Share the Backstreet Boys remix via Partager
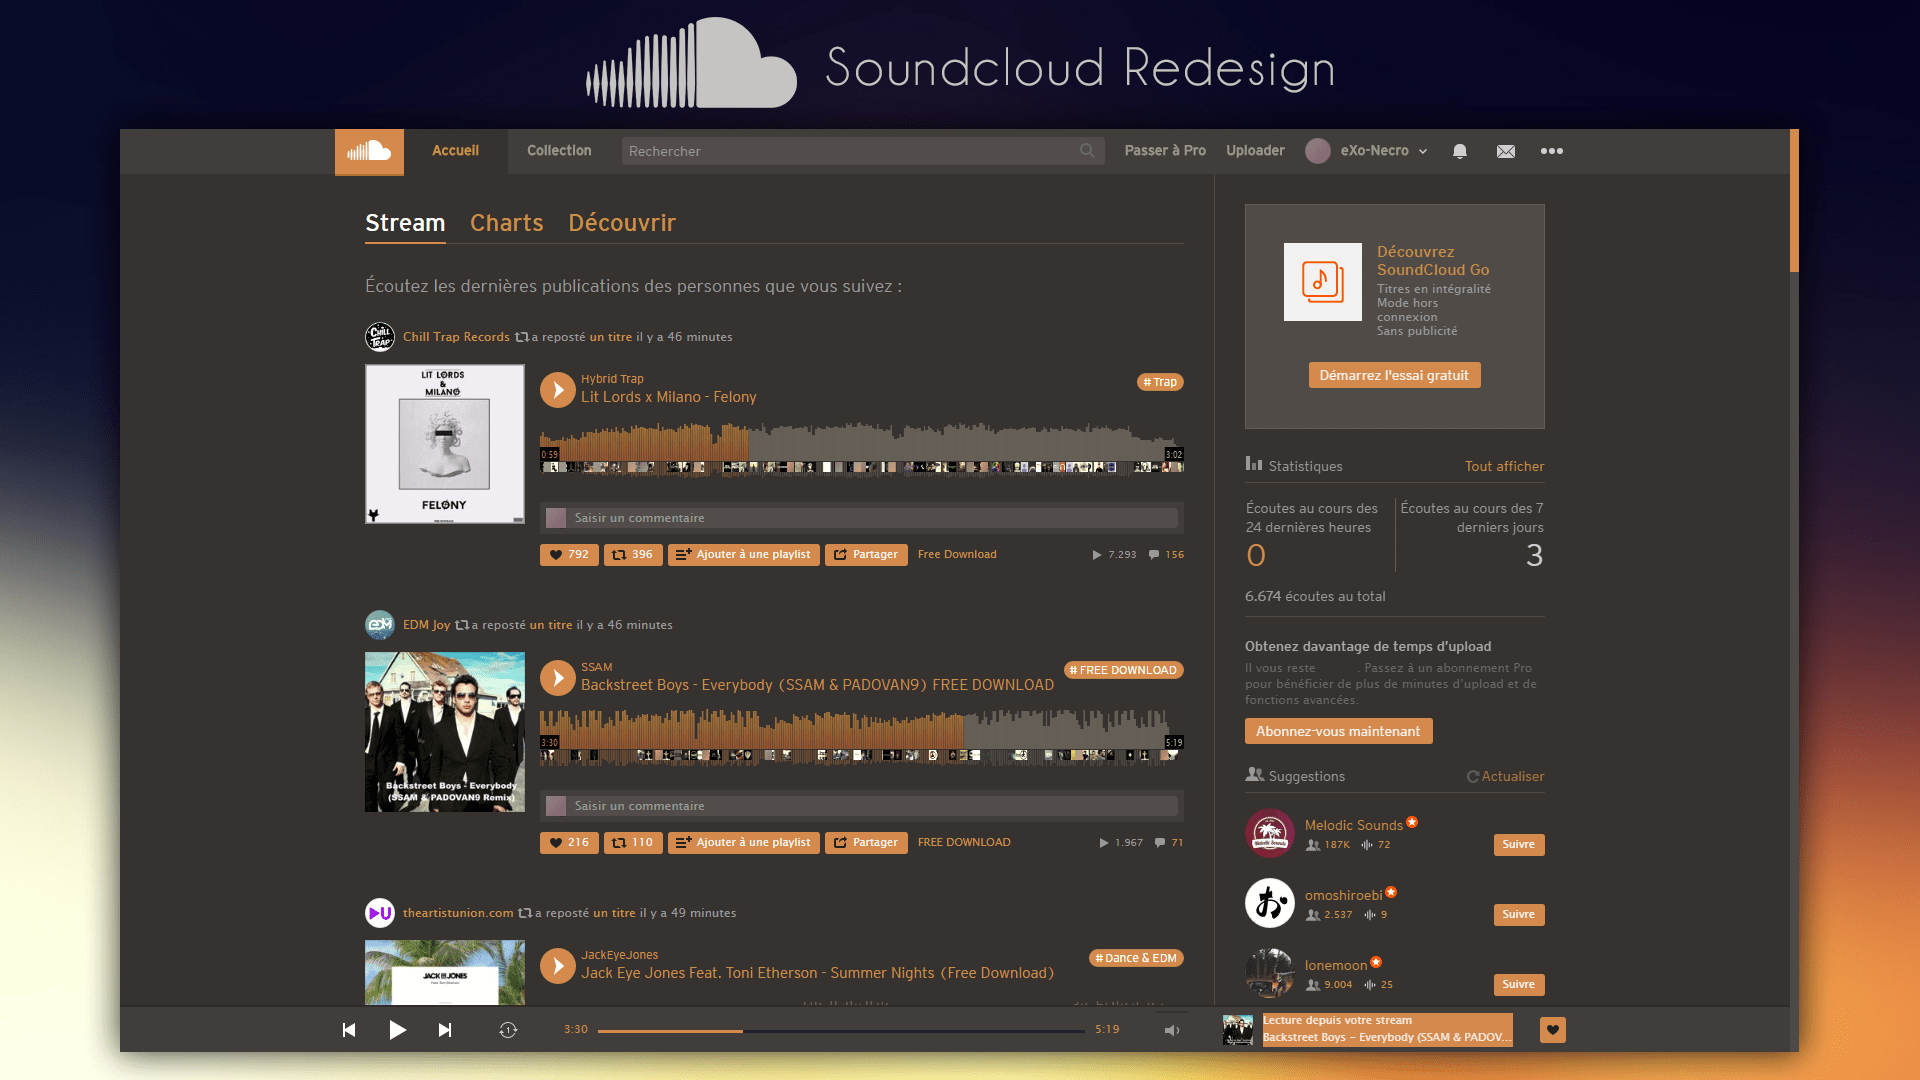 [866, 842]
